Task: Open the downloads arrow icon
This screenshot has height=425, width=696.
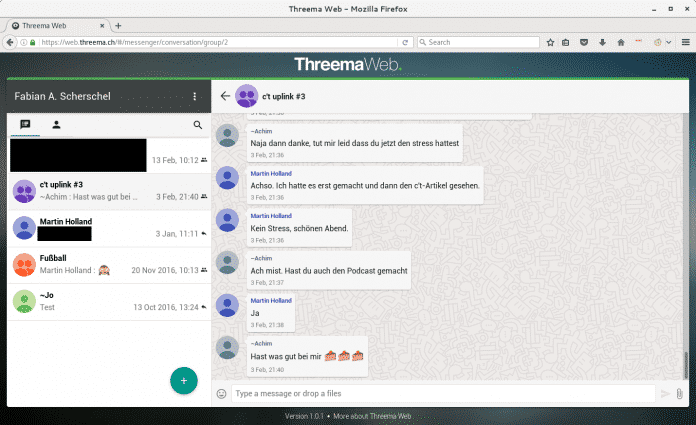Action: tap(602, 42)
